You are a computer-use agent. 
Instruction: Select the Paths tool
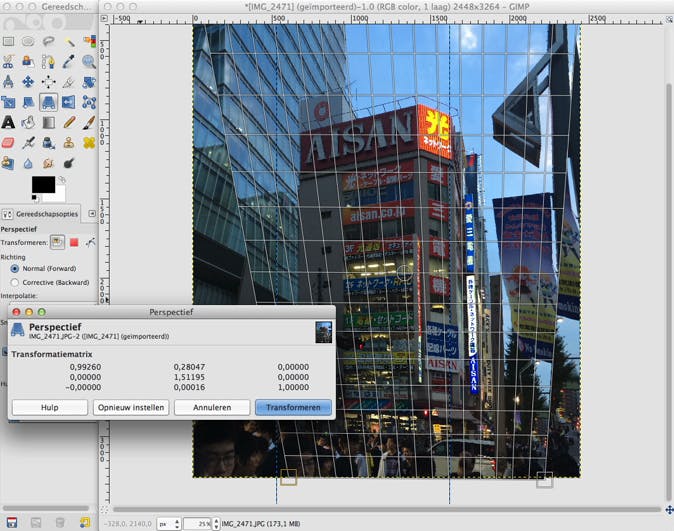point(49,61)
